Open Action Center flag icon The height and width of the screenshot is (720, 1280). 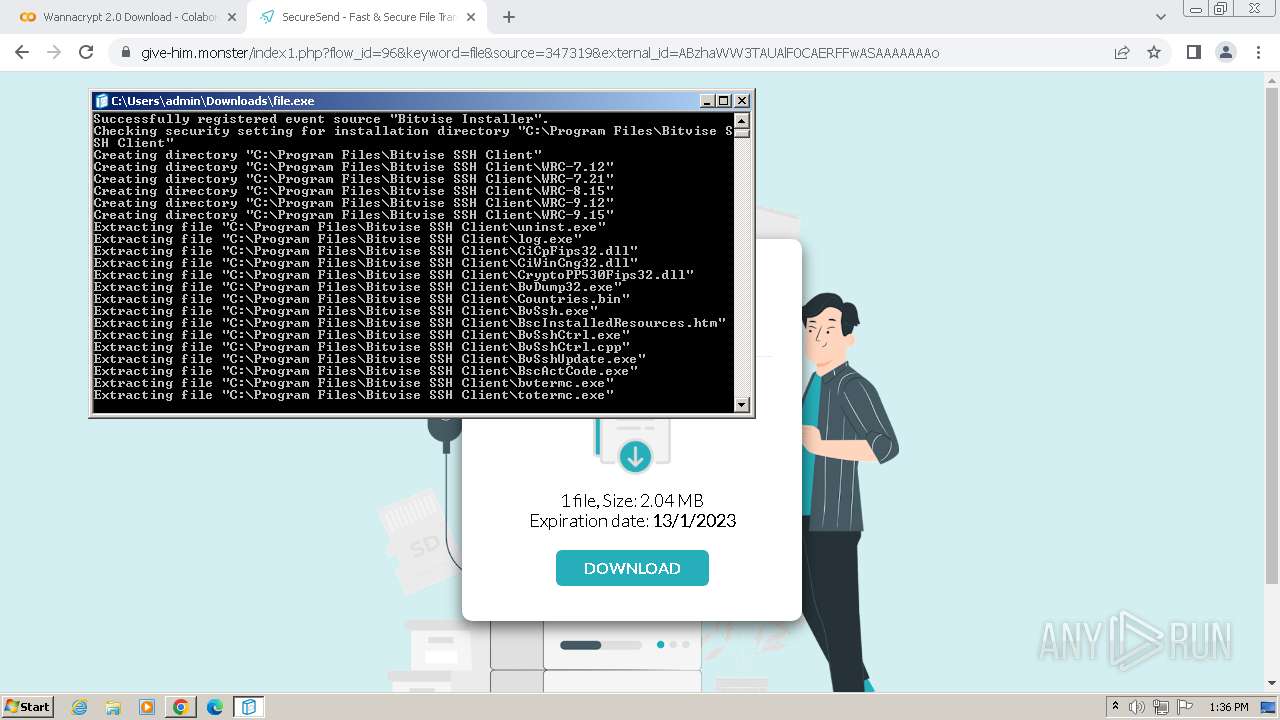pyautogui.click(x=1184, y=707)
